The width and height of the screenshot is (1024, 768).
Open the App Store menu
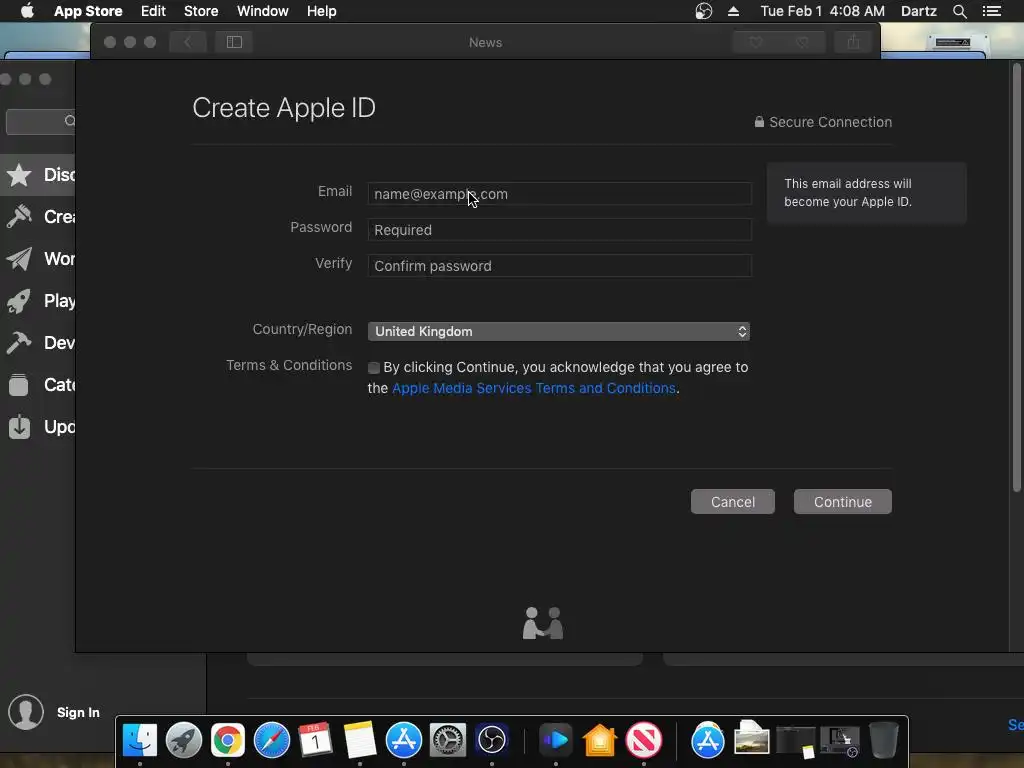[88, 11]
